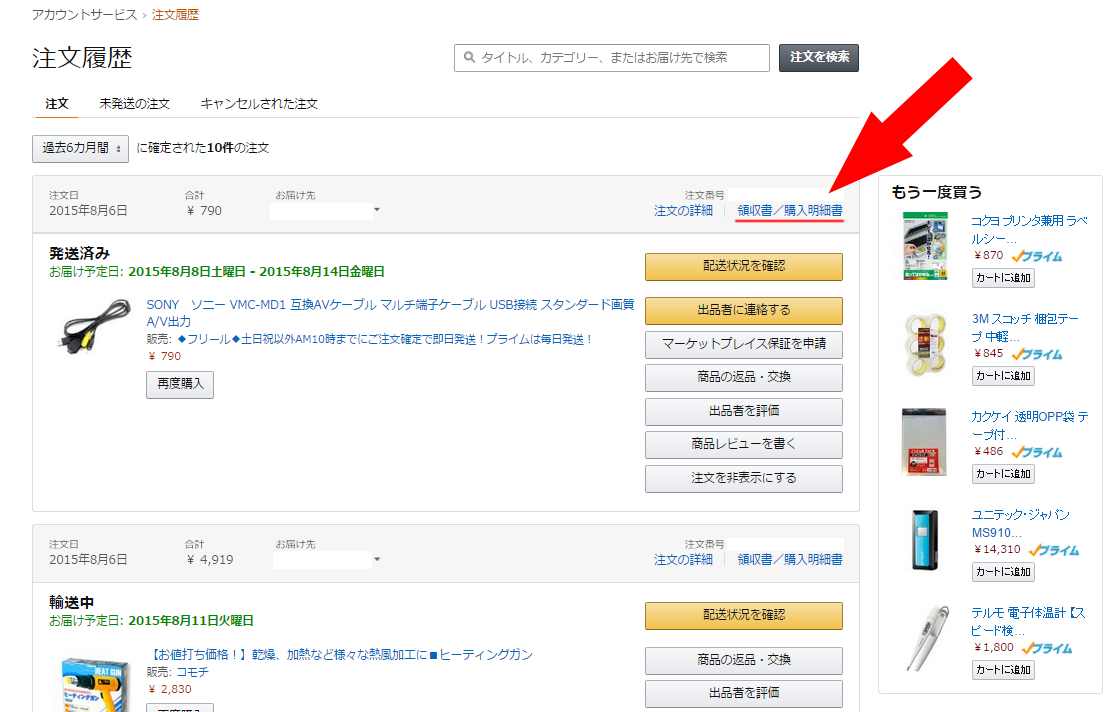Open the Terumo thermometer thumbnail

click(928, 638)
